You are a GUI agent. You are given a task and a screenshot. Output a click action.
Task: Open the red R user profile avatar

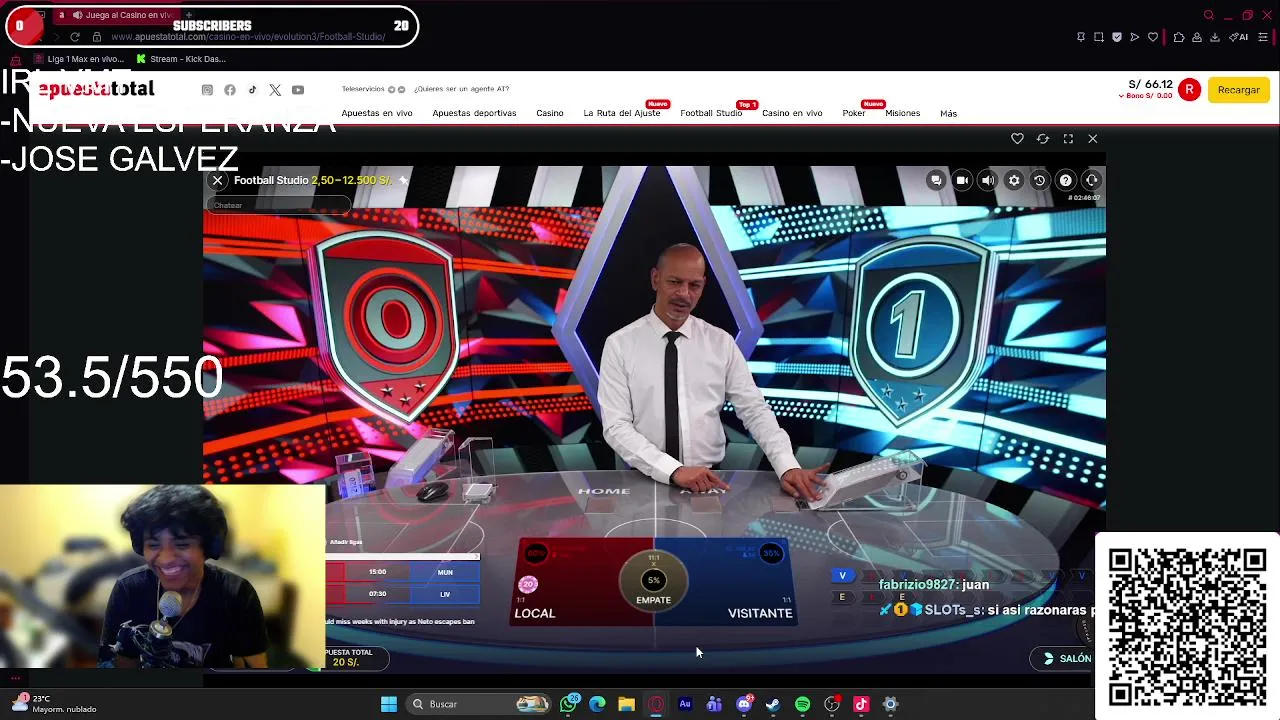pyautogui.click(x=1189, y=90)
